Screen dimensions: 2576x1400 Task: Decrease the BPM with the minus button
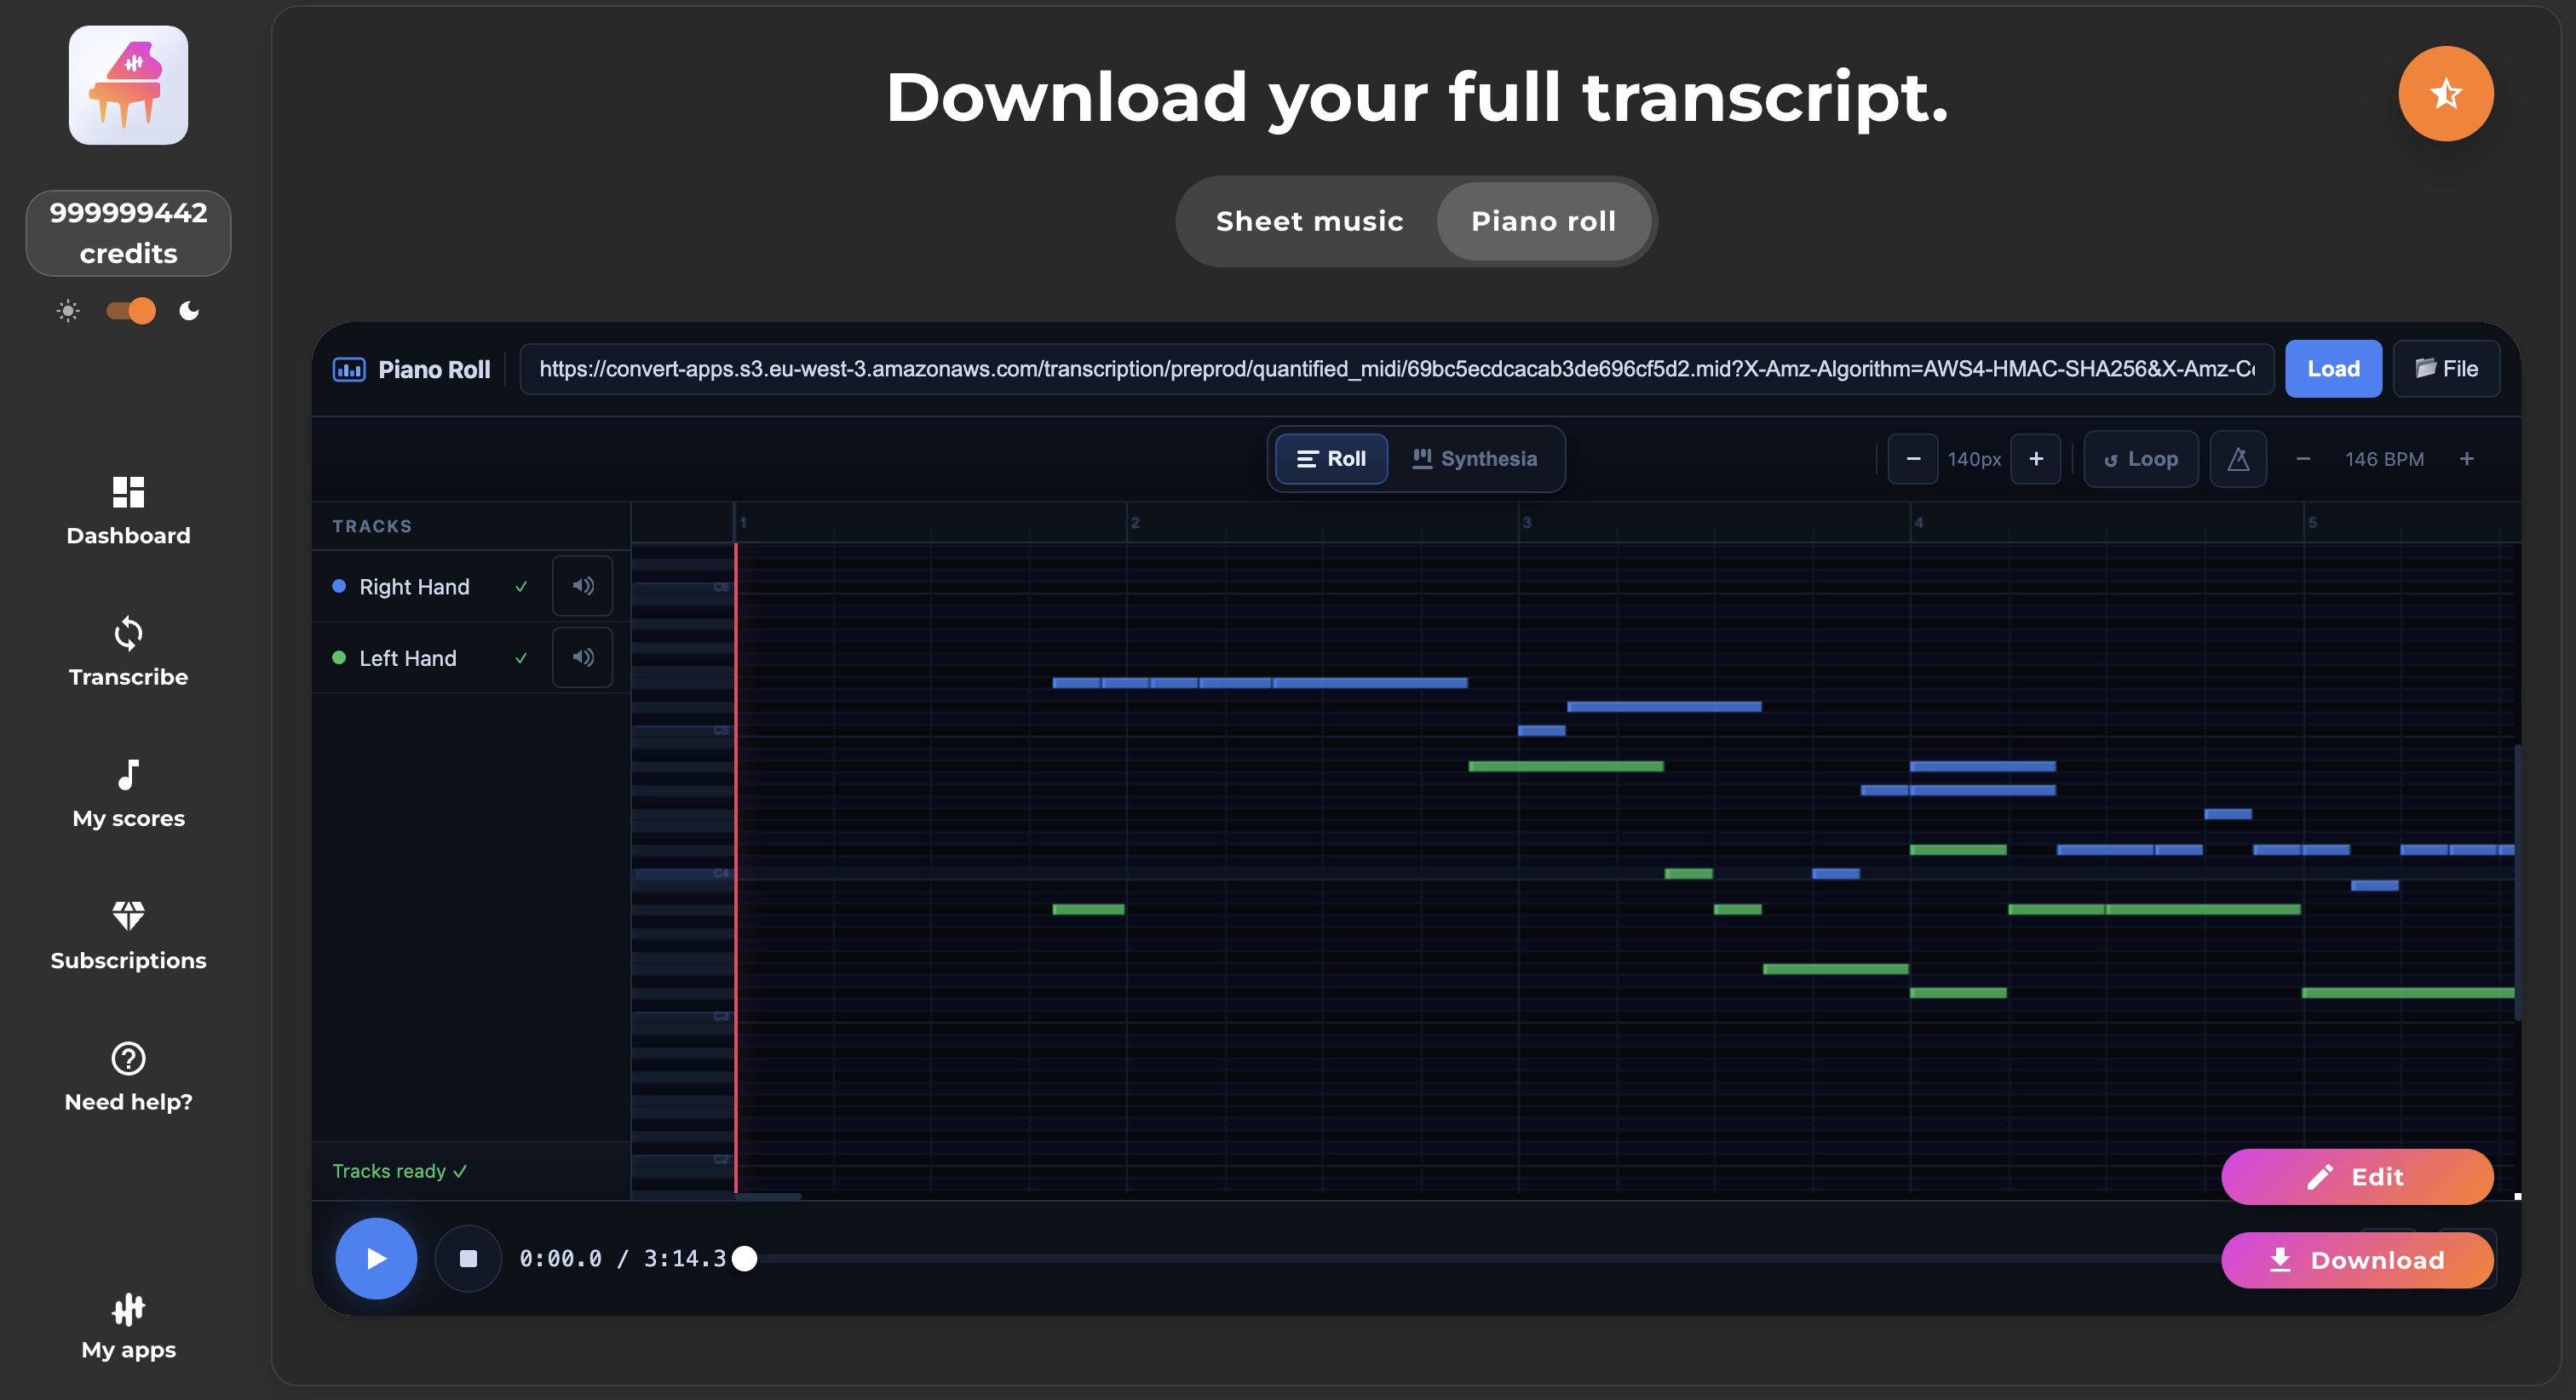[x=2303, y=459]
